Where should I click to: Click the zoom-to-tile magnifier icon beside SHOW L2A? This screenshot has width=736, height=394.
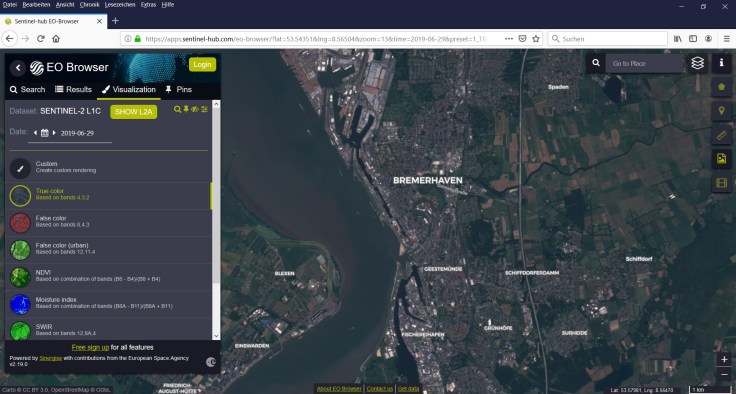[x=177, y=109]
